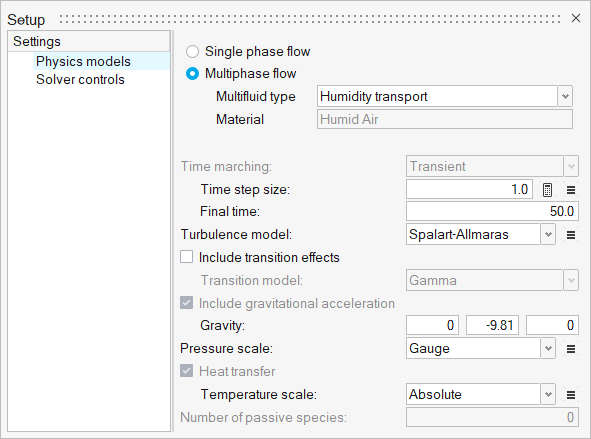Select Multiphase flow radio button

coord(192,73)
